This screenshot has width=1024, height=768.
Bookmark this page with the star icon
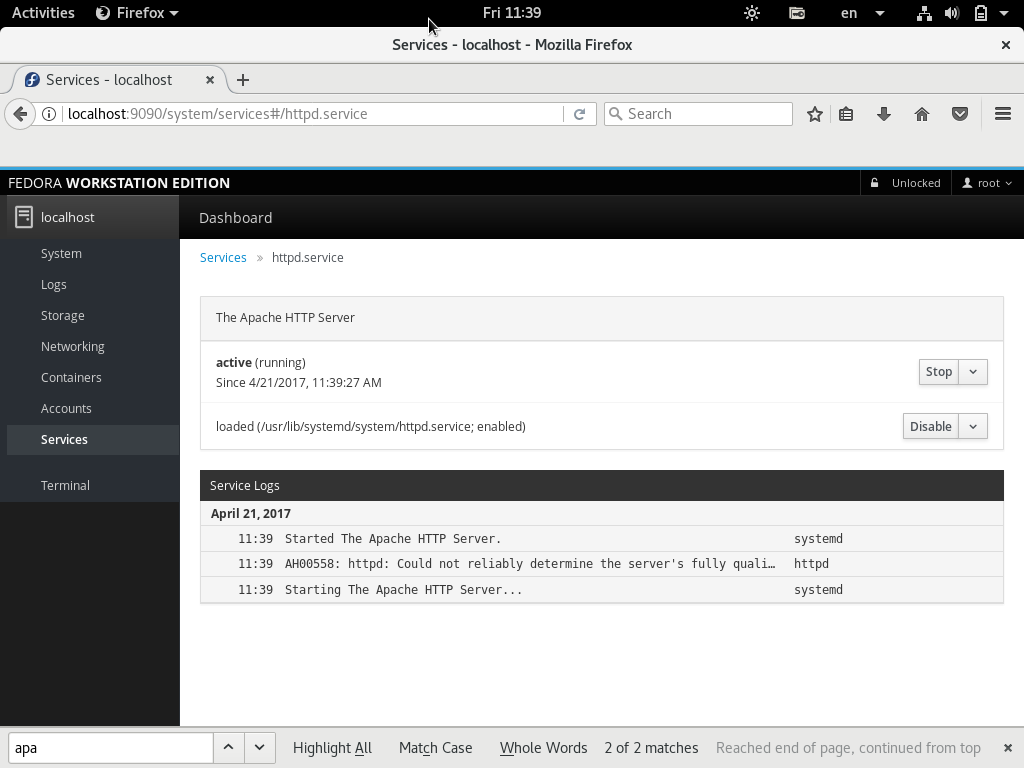[x=814, y=114]
